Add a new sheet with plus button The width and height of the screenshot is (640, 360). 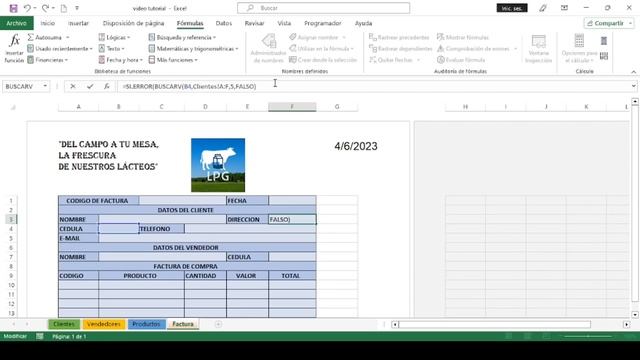[x=218, y=324]
